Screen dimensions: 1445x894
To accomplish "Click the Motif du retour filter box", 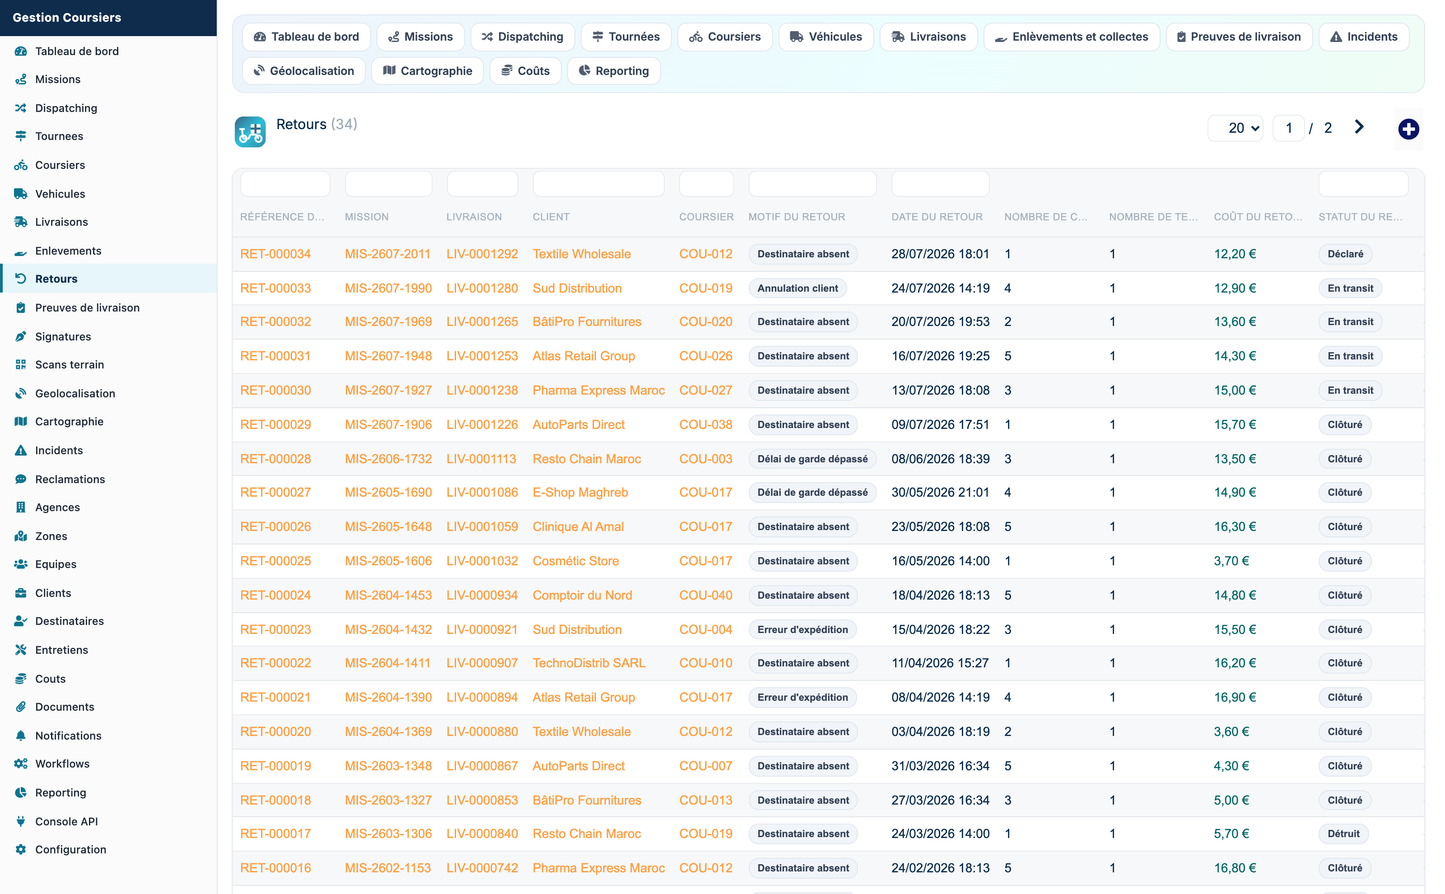I will [x=812, y=184].
